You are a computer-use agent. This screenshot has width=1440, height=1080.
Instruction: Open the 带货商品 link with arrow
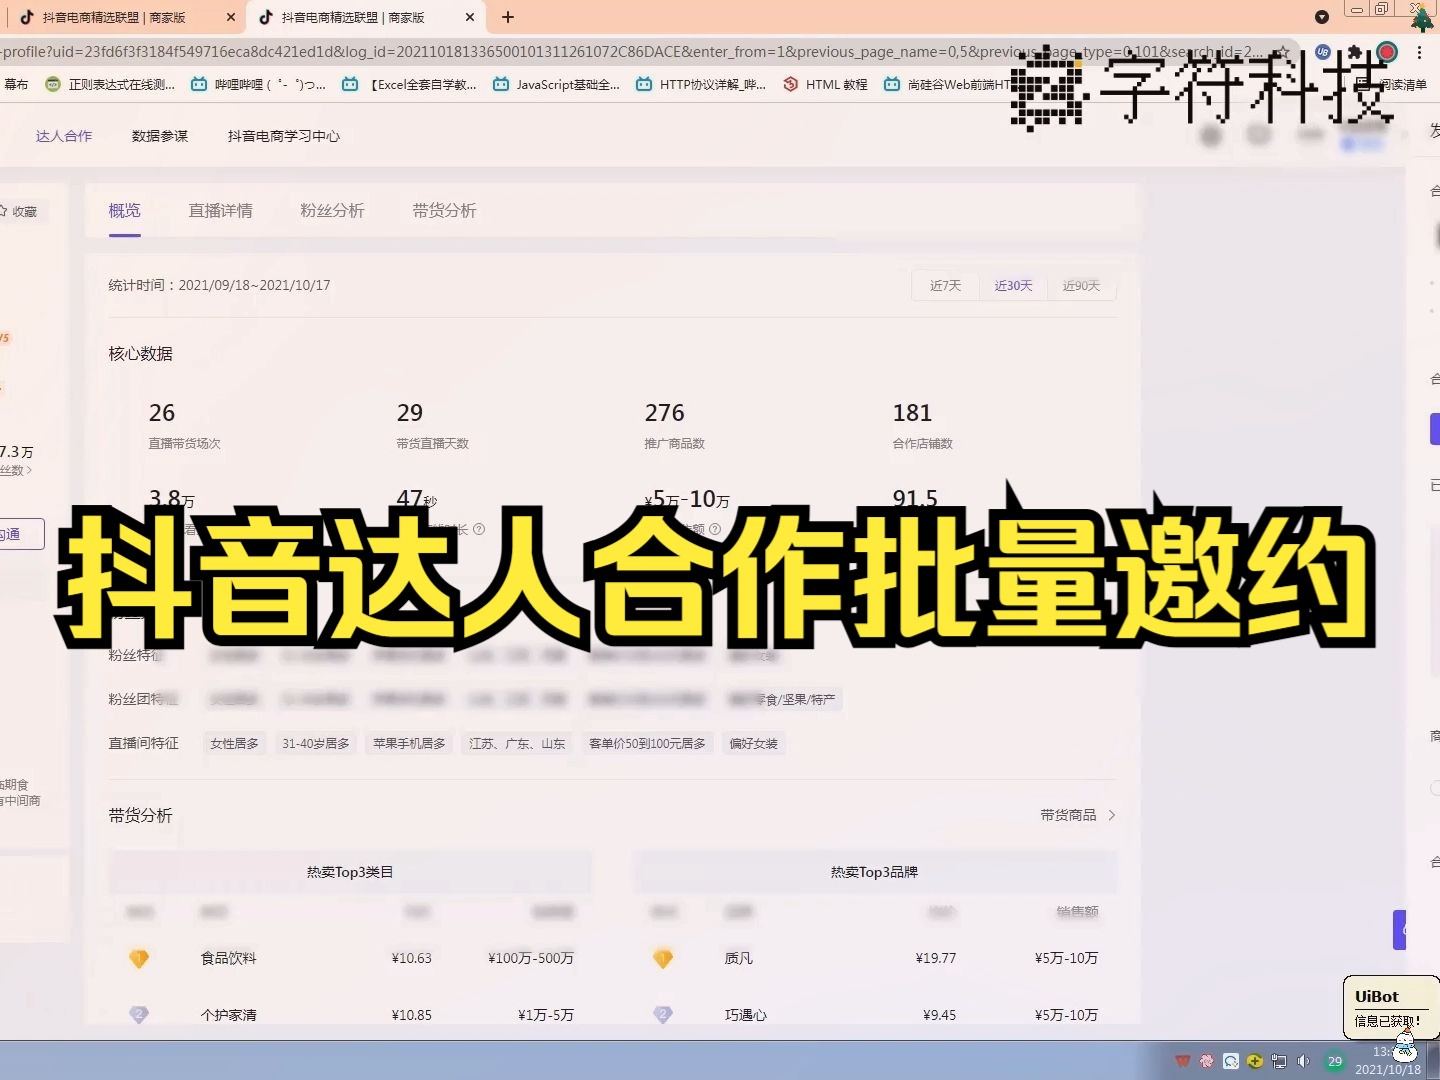[1078, 815]
